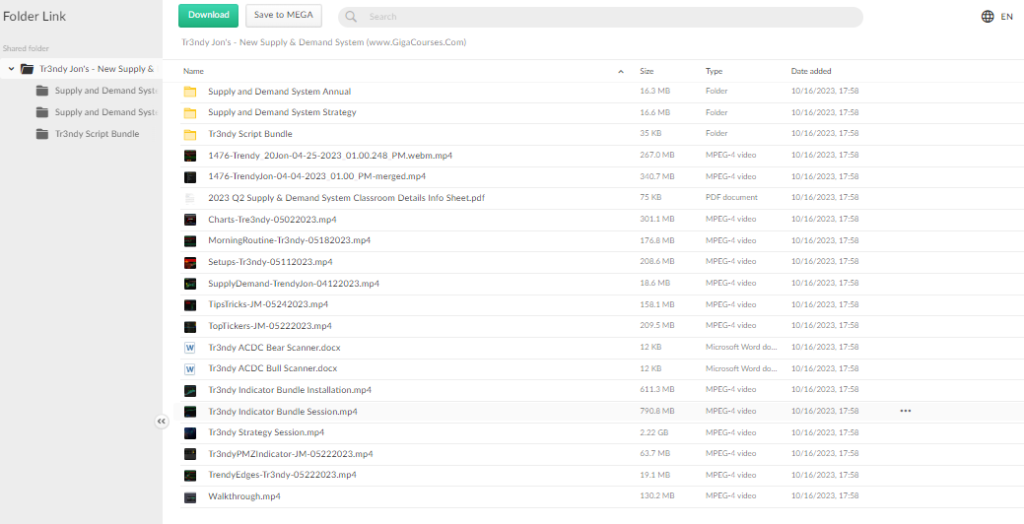Image resolution: width=1024 pixels, height=524 pixels.
Task: Click the Save to MEGA button
Action: pos(283,15)
